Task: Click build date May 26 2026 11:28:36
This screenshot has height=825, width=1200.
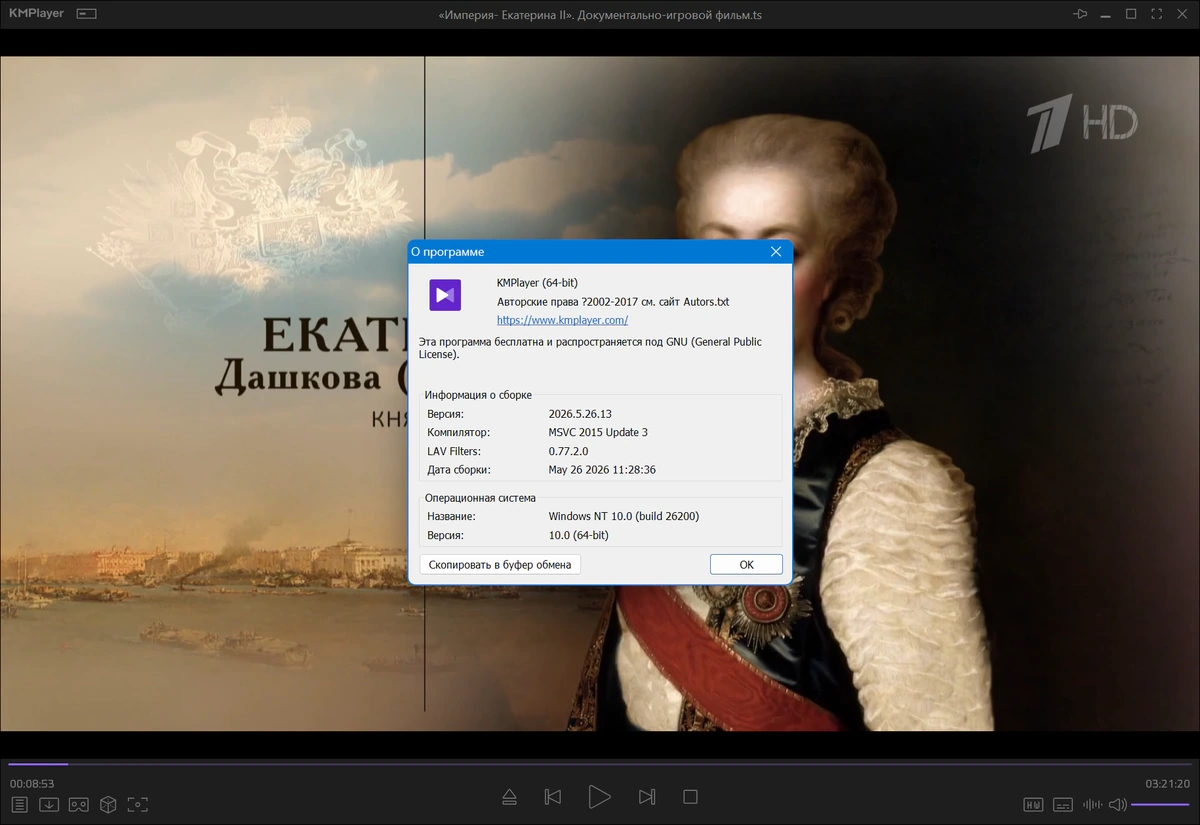Action: pos(602,470)
